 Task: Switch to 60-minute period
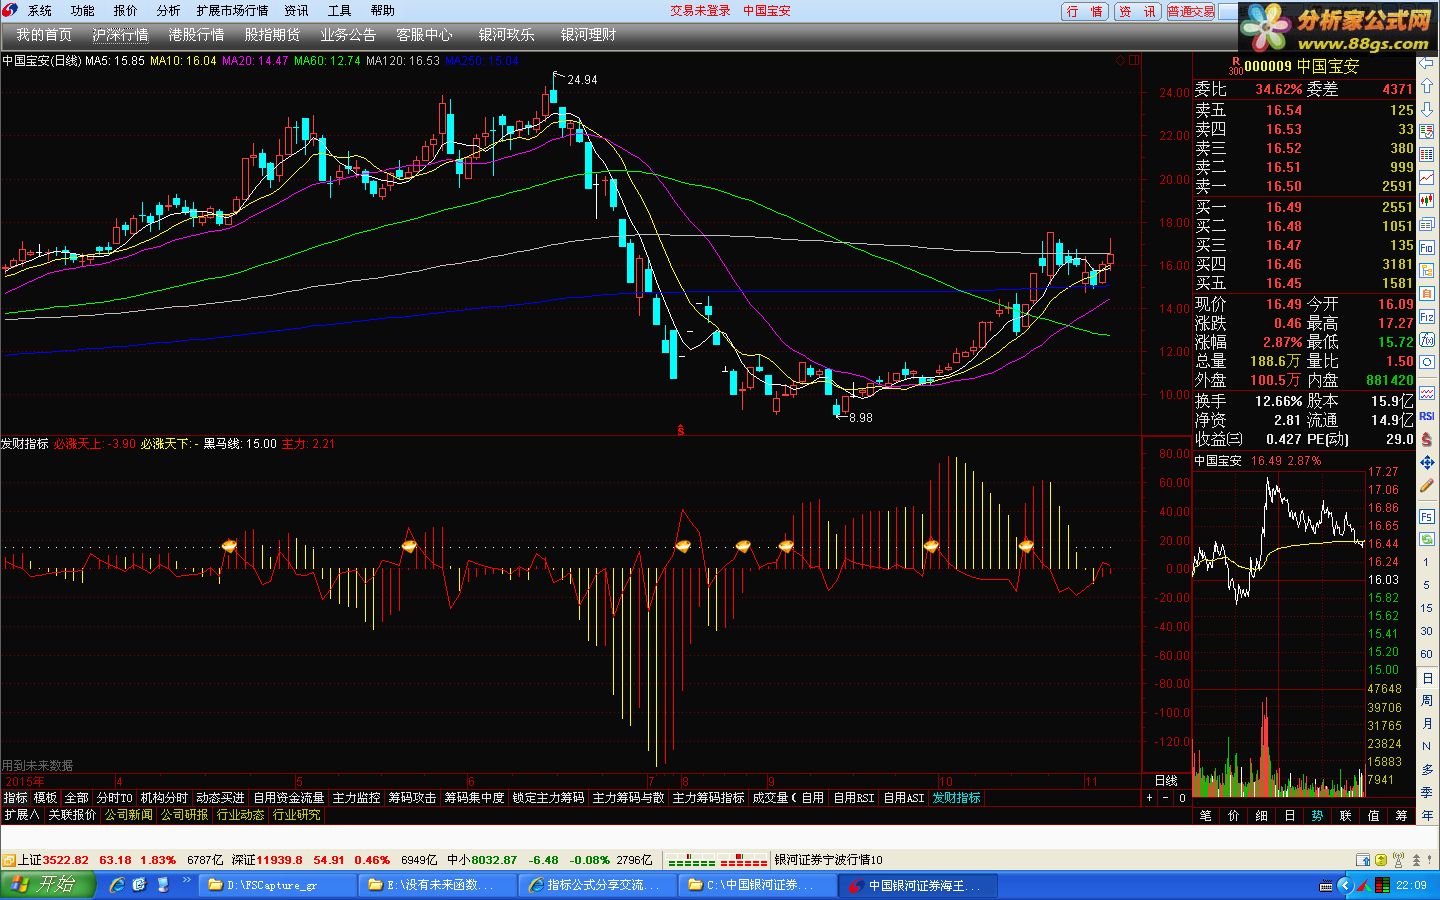(1427, 654)
